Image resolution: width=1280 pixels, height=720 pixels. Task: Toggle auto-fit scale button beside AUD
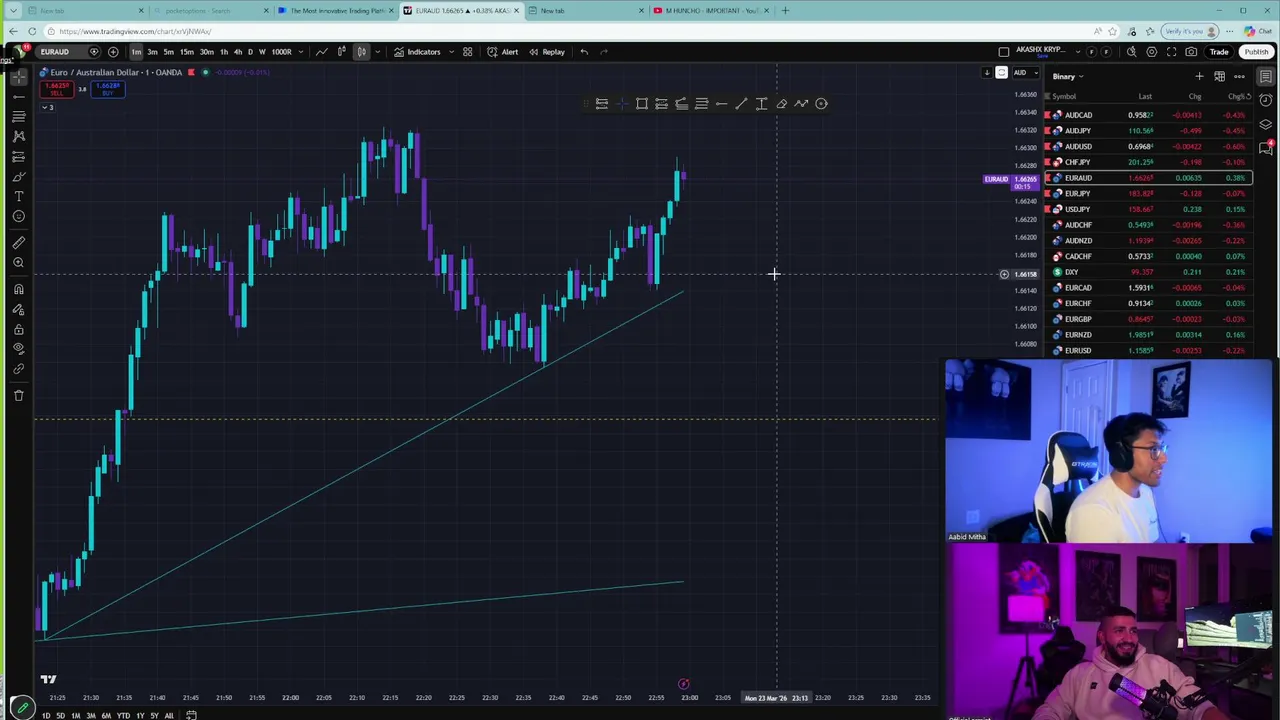point(1001,73)
